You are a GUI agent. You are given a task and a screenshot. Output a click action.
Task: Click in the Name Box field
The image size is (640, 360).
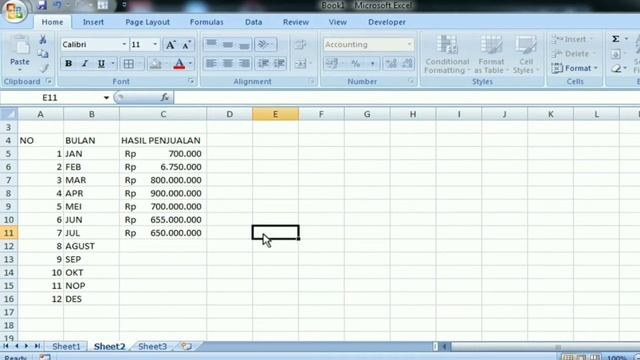[50, 98]
